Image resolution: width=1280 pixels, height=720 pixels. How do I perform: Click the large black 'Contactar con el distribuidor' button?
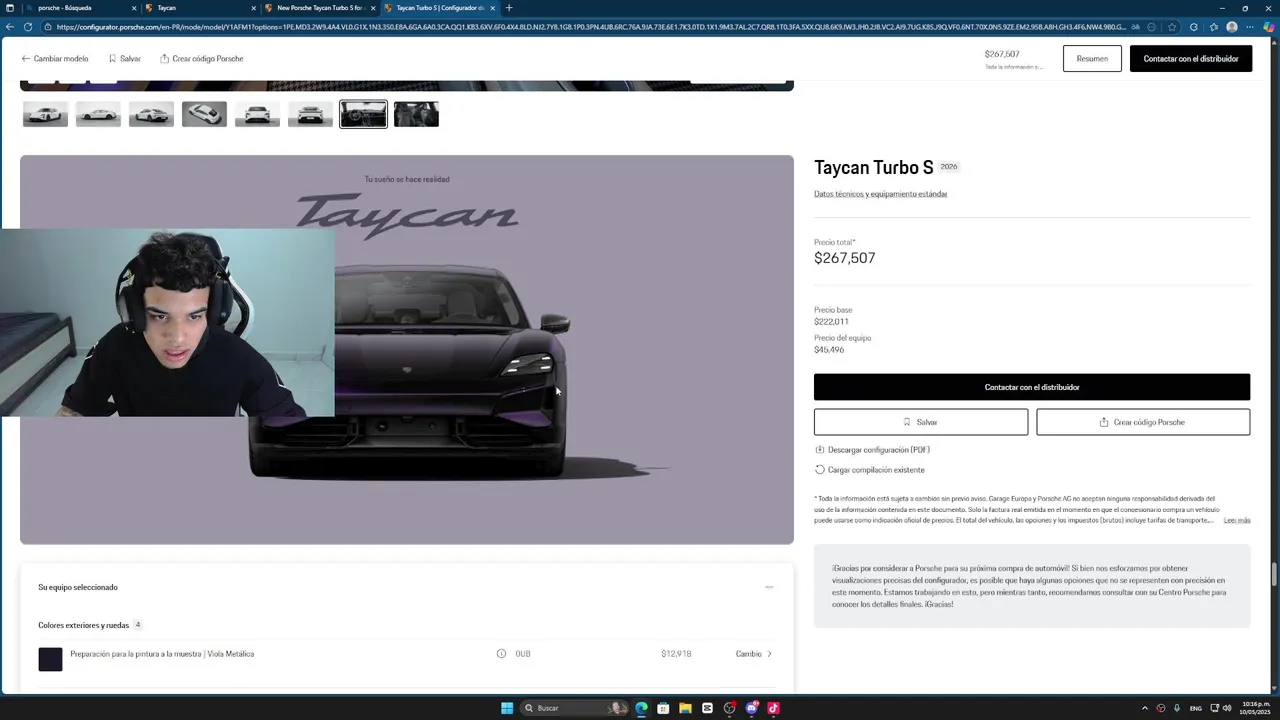tap(1032, 387)
